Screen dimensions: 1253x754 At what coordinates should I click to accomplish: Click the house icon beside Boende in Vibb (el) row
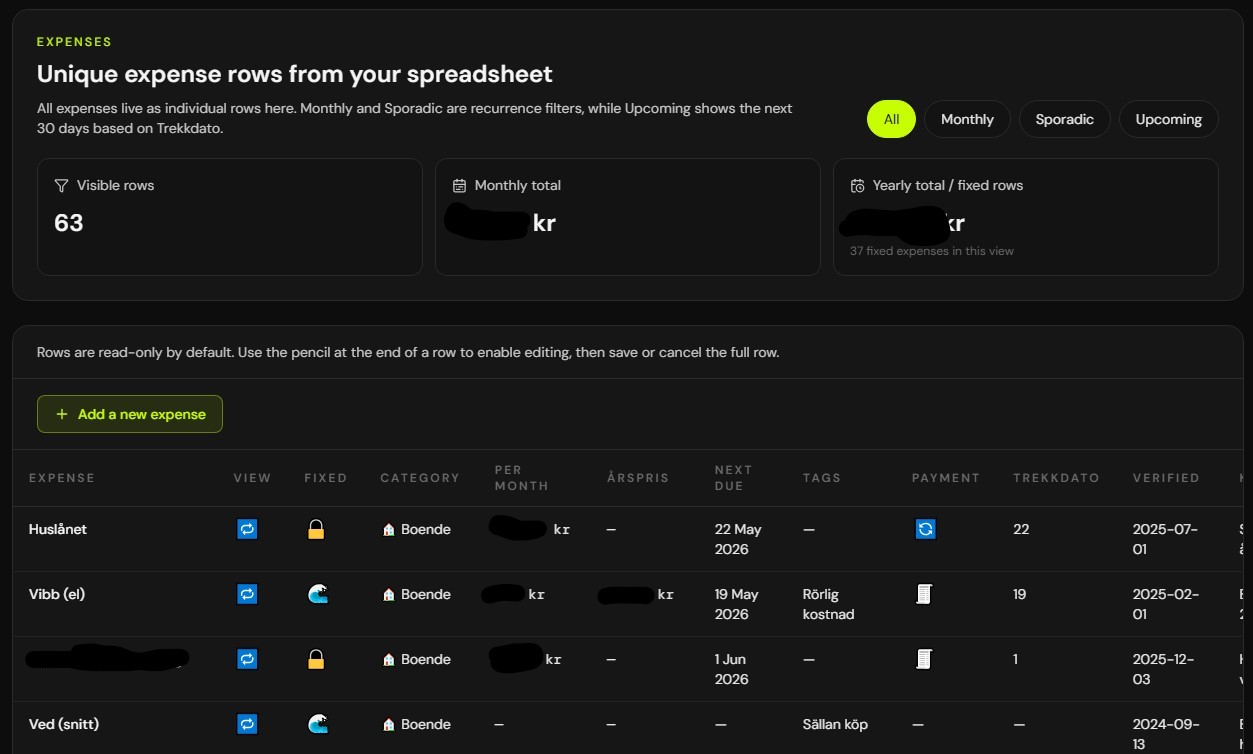pyautogui.click(x=388, y=594)
